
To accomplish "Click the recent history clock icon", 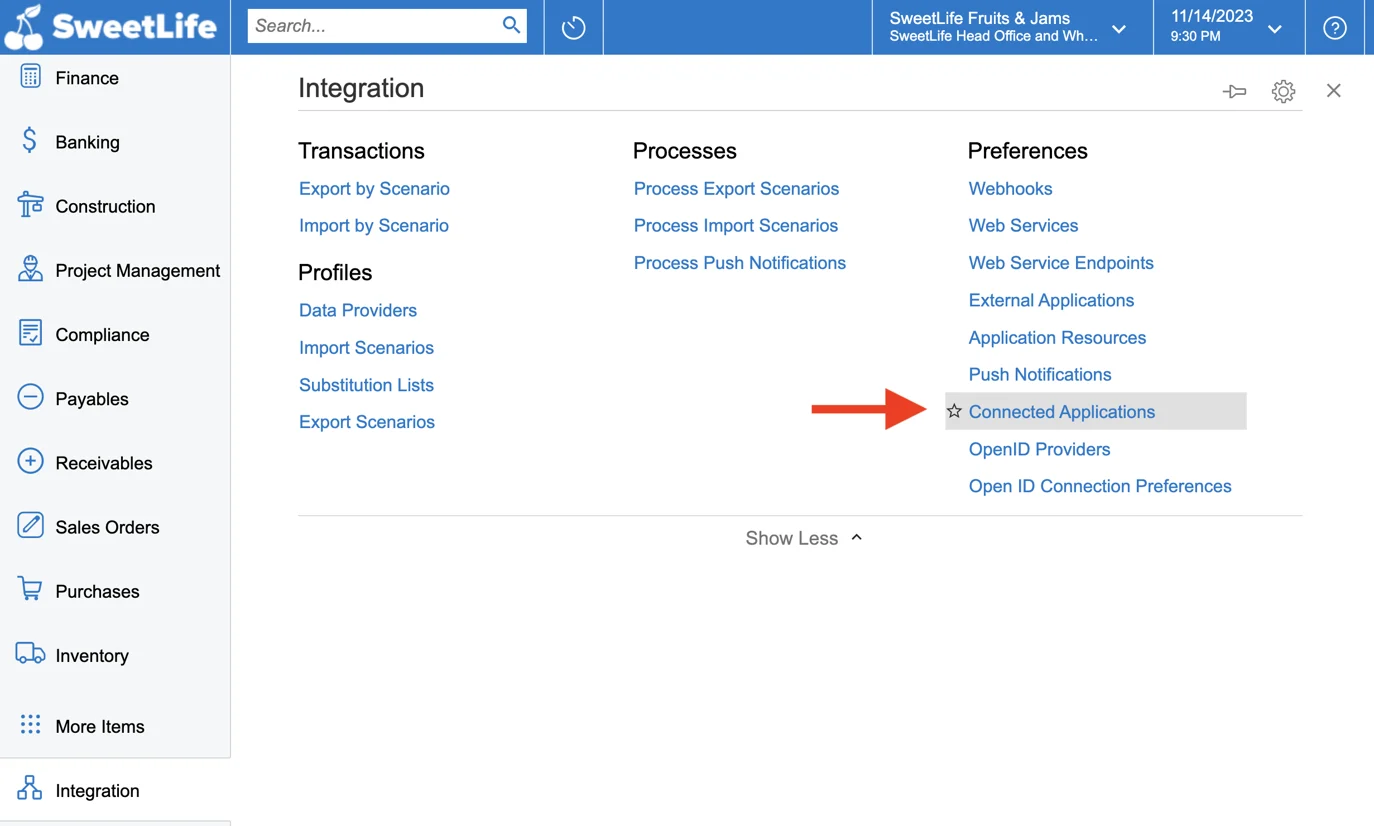I will click(573, 27).
